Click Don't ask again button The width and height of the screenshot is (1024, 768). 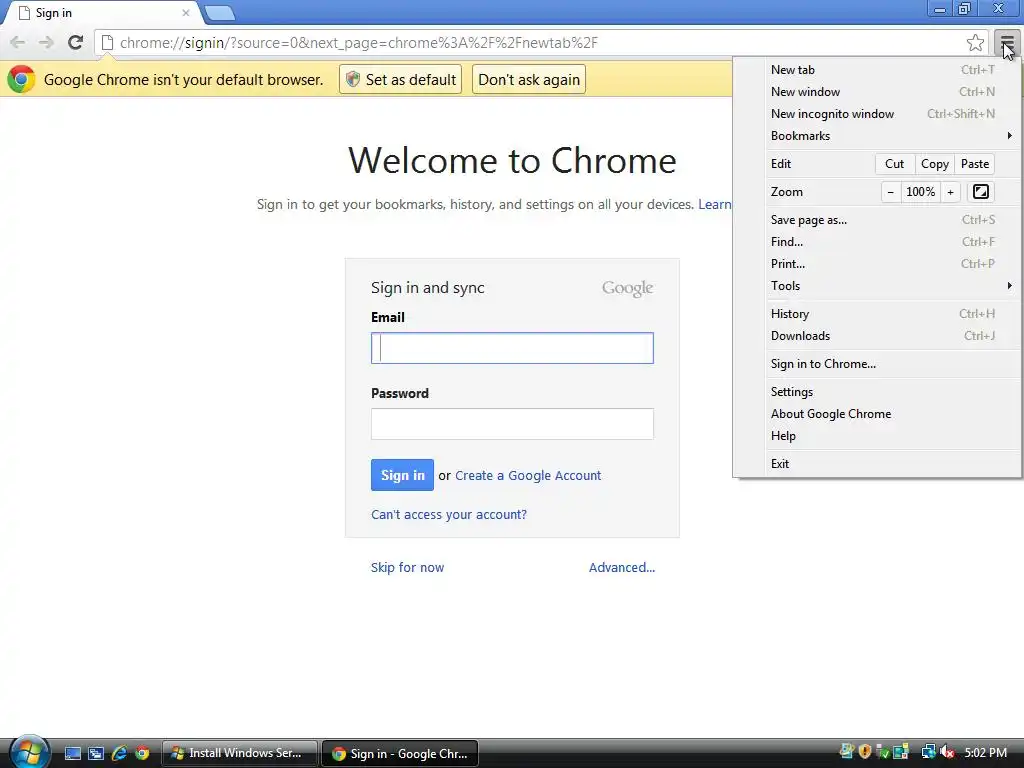(x=529, y=80)
